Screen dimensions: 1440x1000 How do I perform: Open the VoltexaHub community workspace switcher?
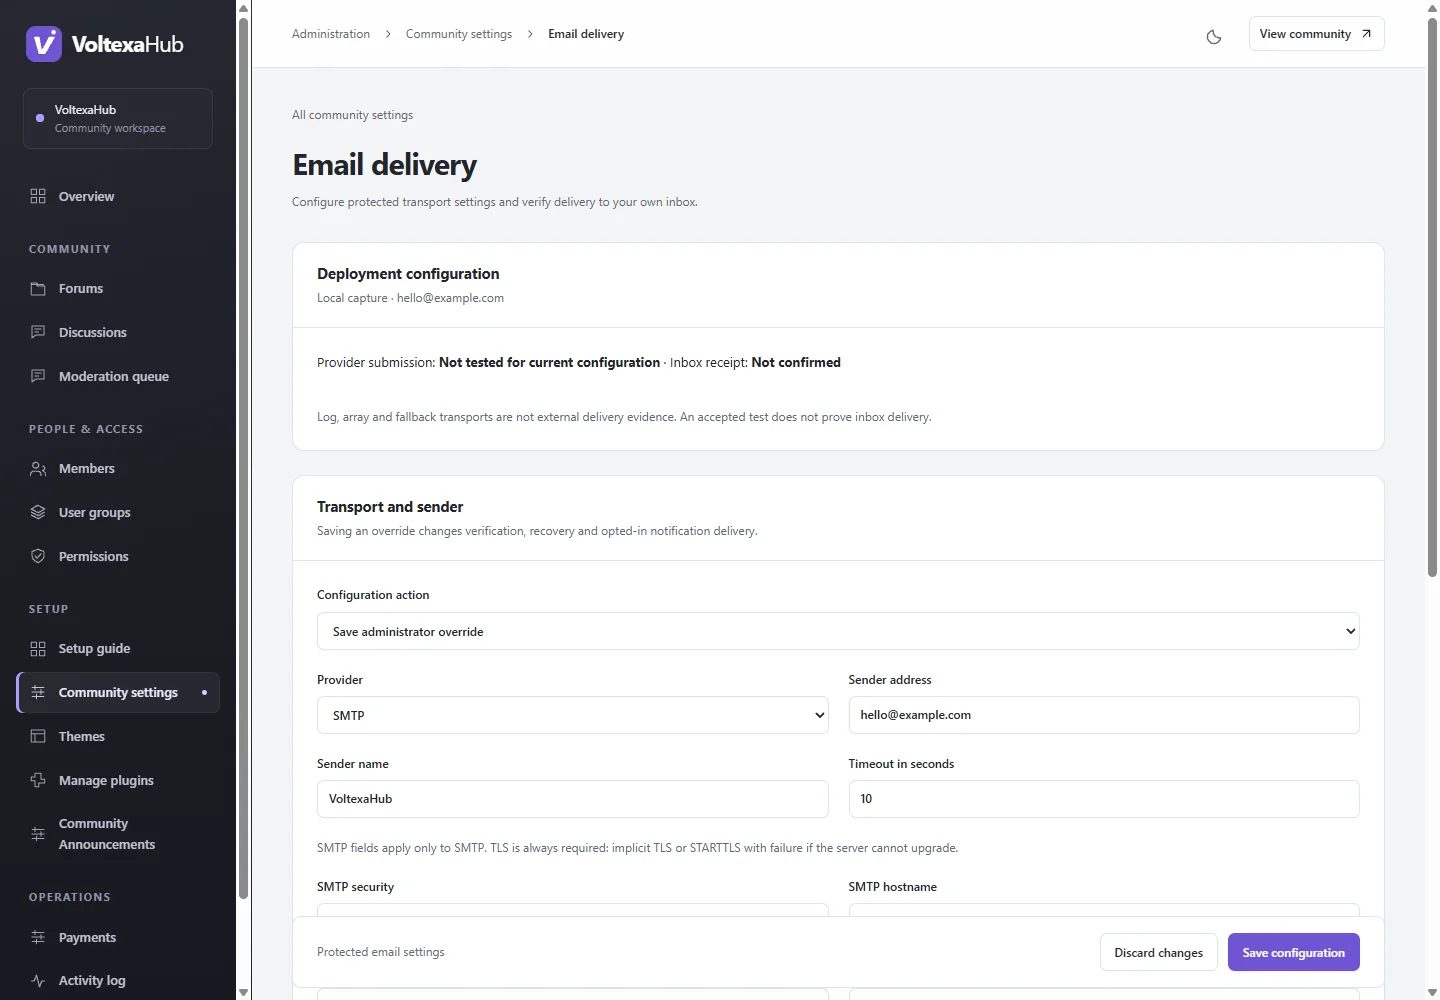(x=118, y=118)
